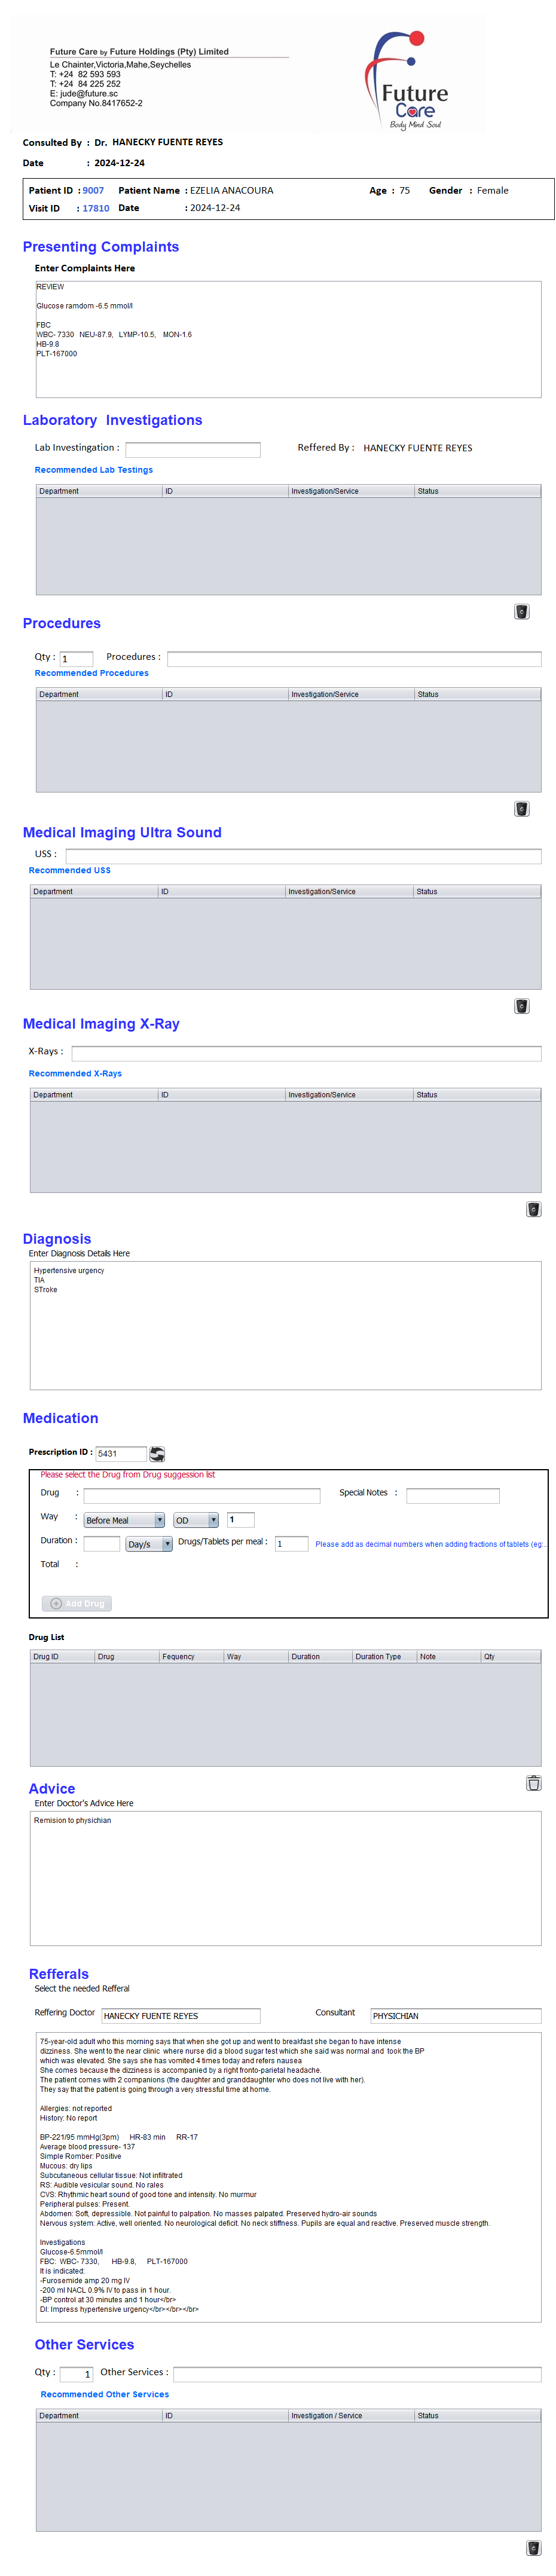Click the delete icon under Laboratory Investigations table

point(521,612)
